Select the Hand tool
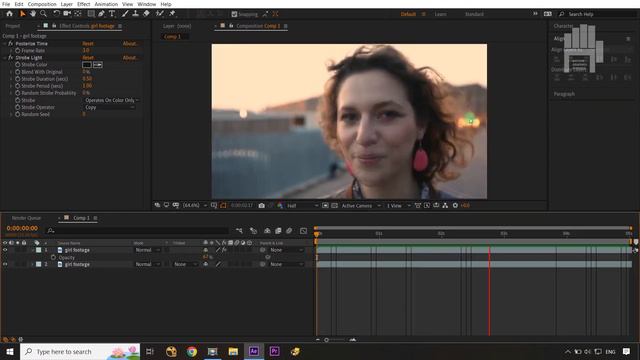 pos(33,14)
